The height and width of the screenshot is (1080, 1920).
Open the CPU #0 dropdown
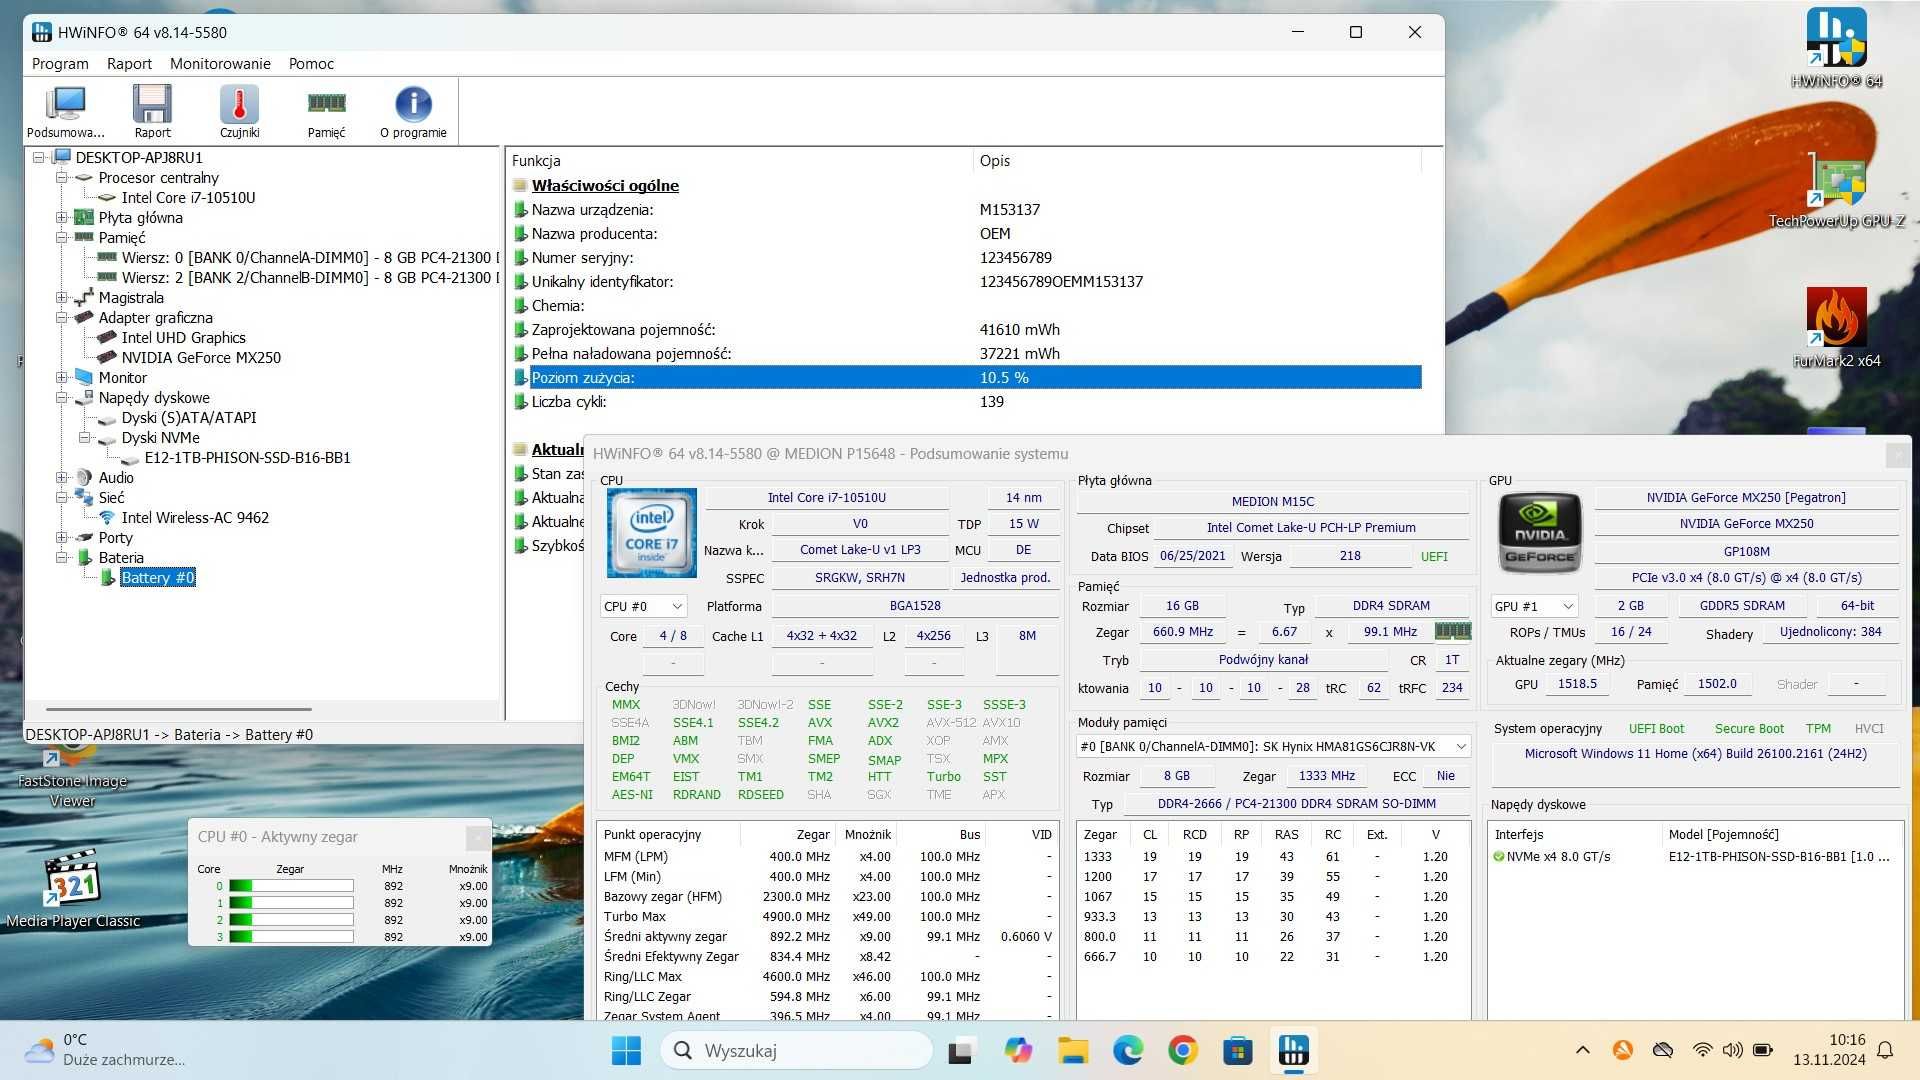click(x=643, y=606)
